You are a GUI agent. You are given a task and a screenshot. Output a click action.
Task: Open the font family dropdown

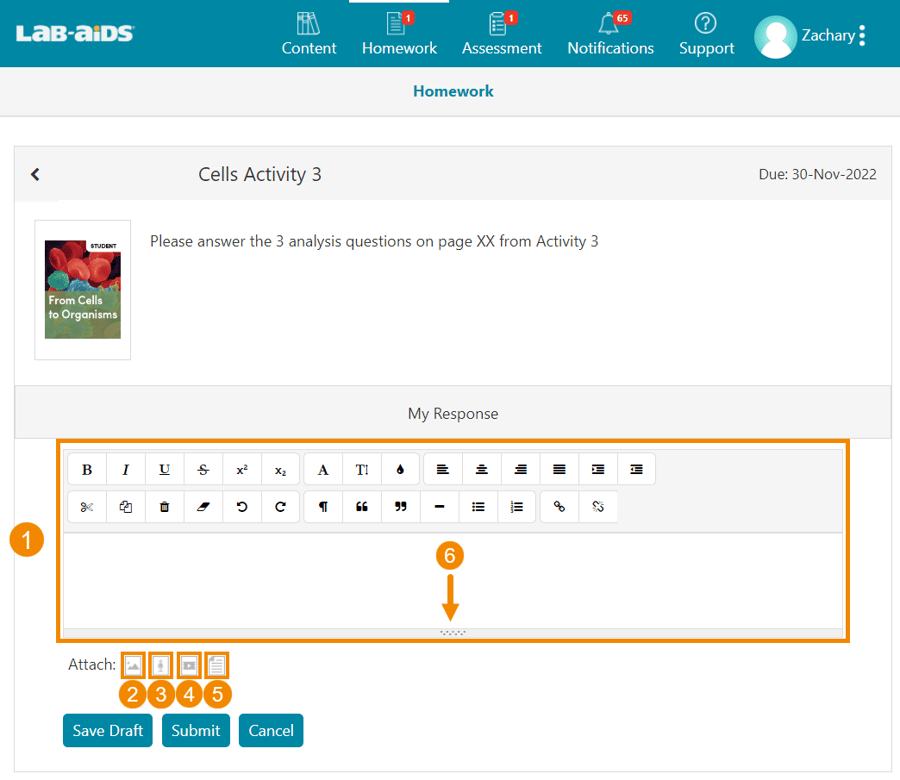[x=323, y=469]
